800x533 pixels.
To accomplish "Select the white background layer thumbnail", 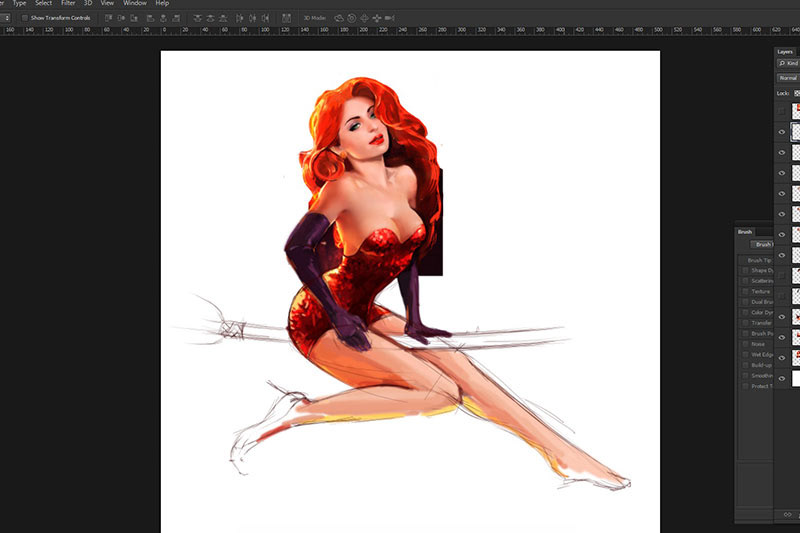I will click(x=796, y=378).
